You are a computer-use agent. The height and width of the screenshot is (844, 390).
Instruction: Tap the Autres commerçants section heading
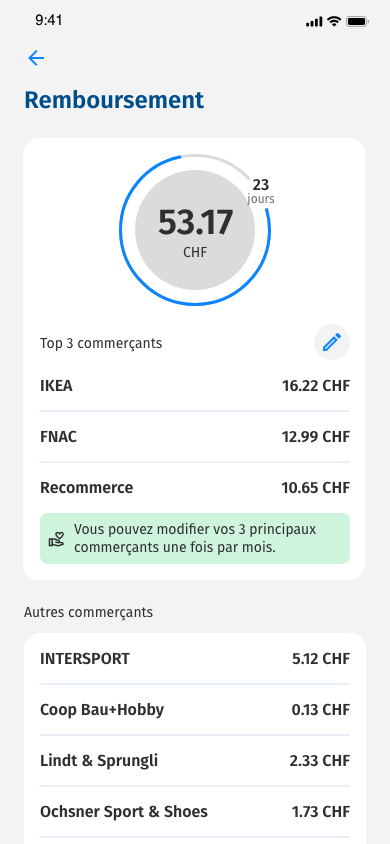88,612
